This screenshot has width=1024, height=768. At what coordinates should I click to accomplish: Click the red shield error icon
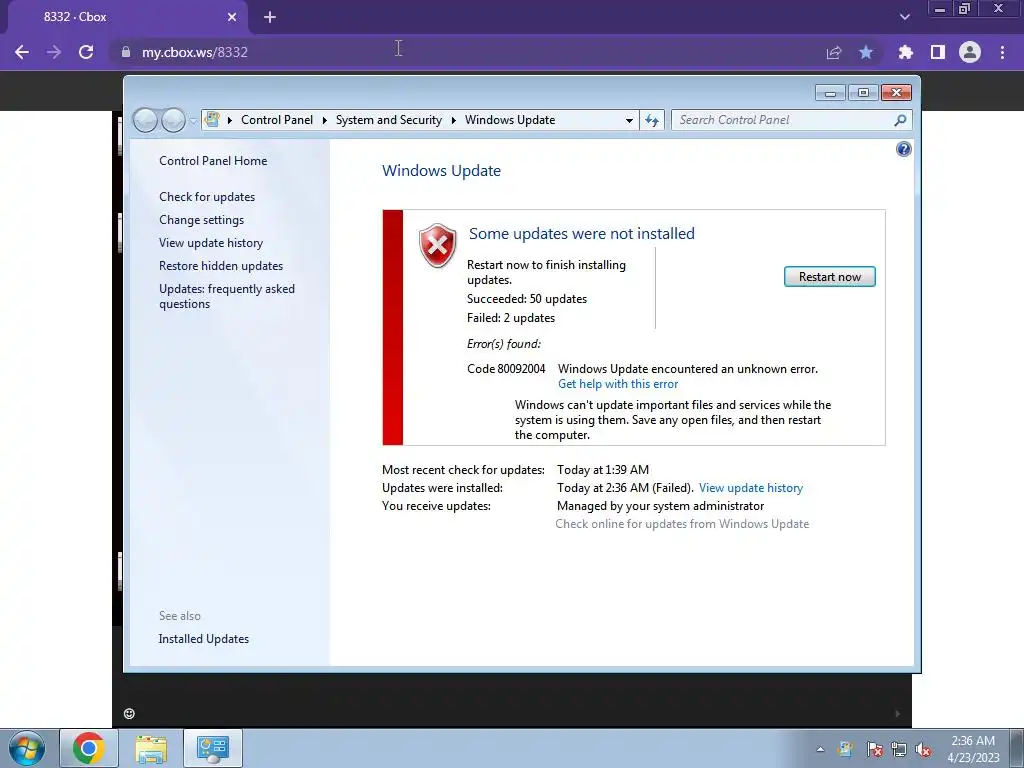click(x=438, y=246)
